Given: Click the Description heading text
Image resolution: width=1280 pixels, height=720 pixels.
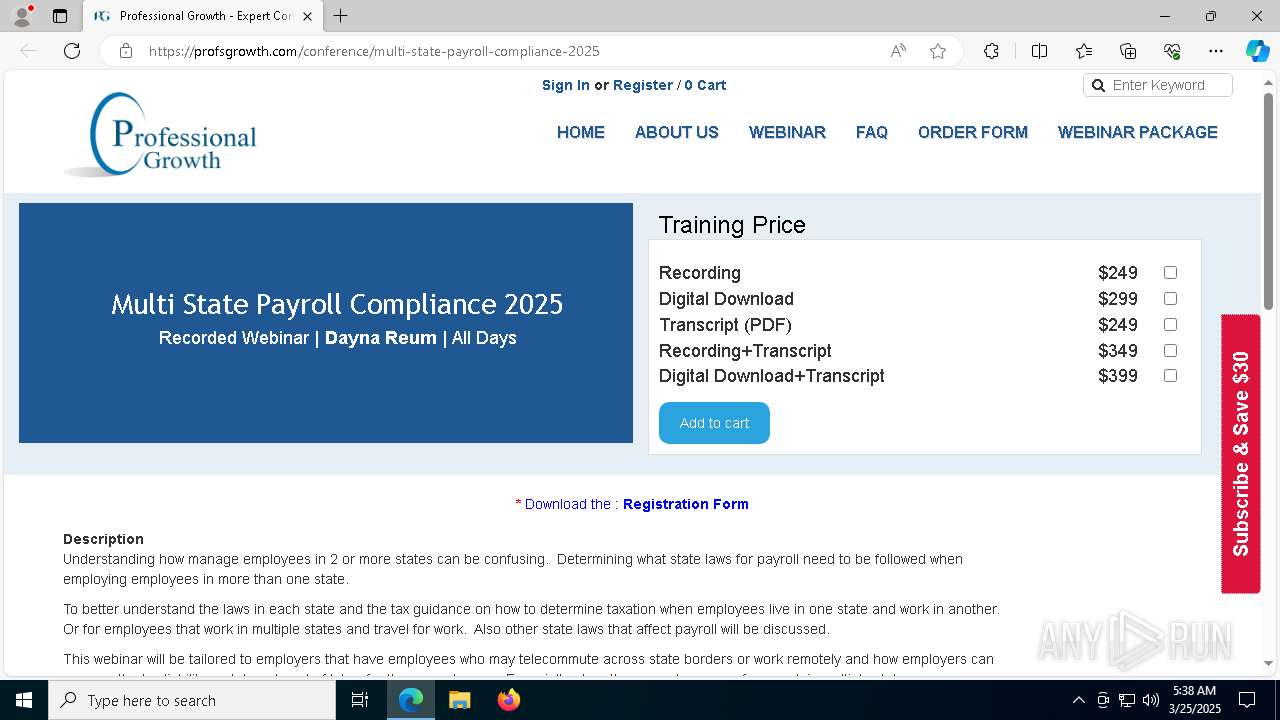Looking at the screenshot, I should coord(103,539).
